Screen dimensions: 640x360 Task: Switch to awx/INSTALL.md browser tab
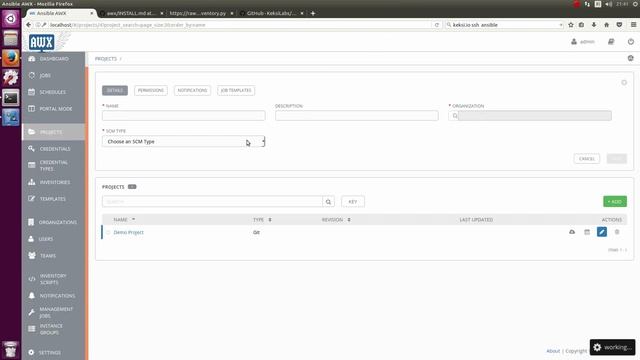tap(131, 13)
